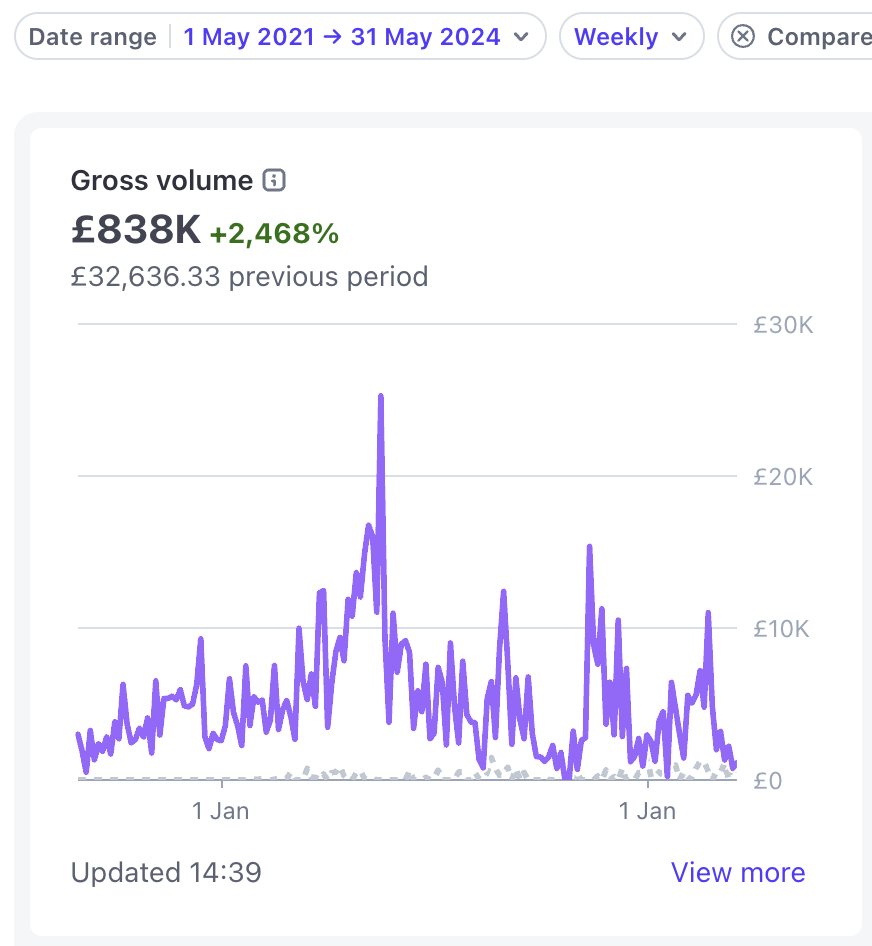Image resolution: width=872 pixels, height=946 pixels.
Task: Click the second '1 Jan' axis marker
Action: pyautogui.click(x=648, y=810)
